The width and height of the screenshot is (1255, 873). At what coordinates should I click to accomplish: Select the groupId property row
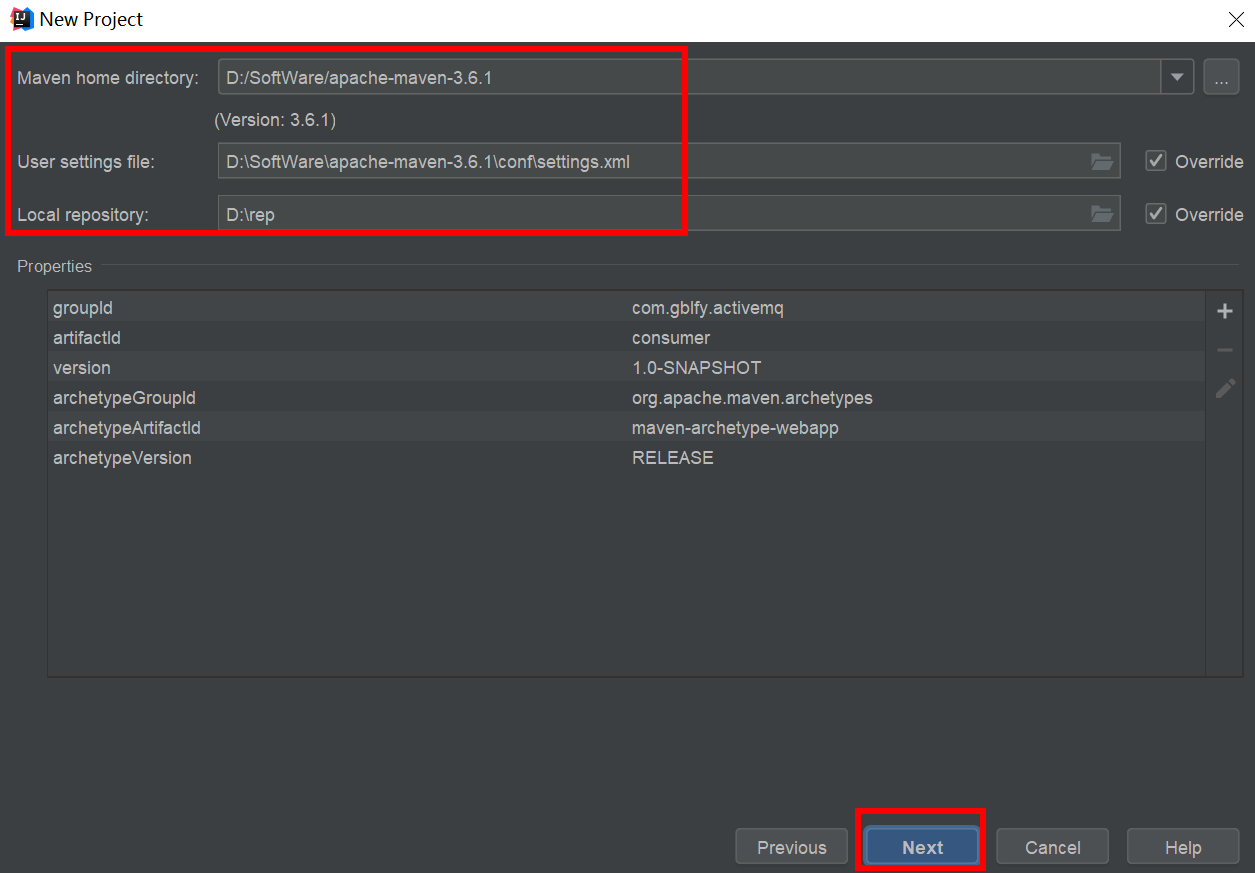(626, 308)
